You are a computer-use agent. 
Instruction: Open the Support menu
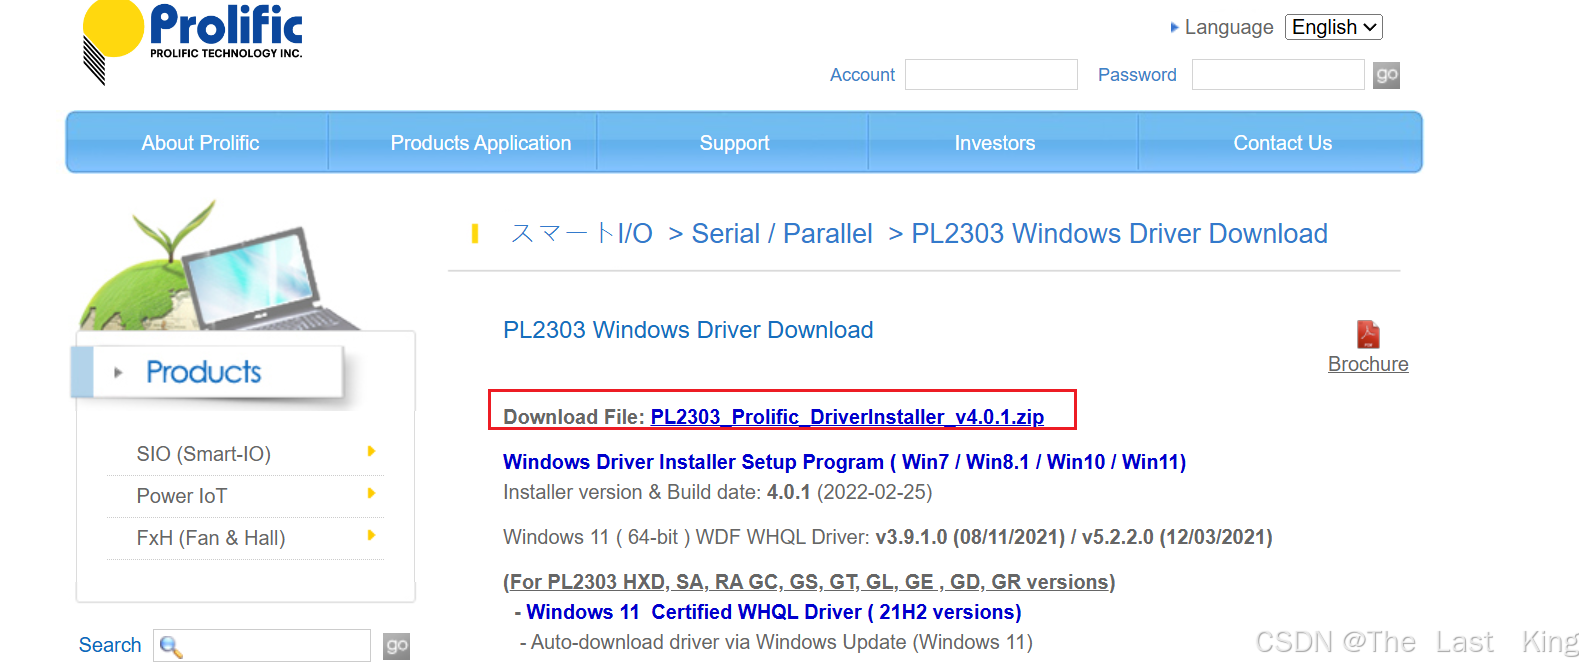(734, 143)
